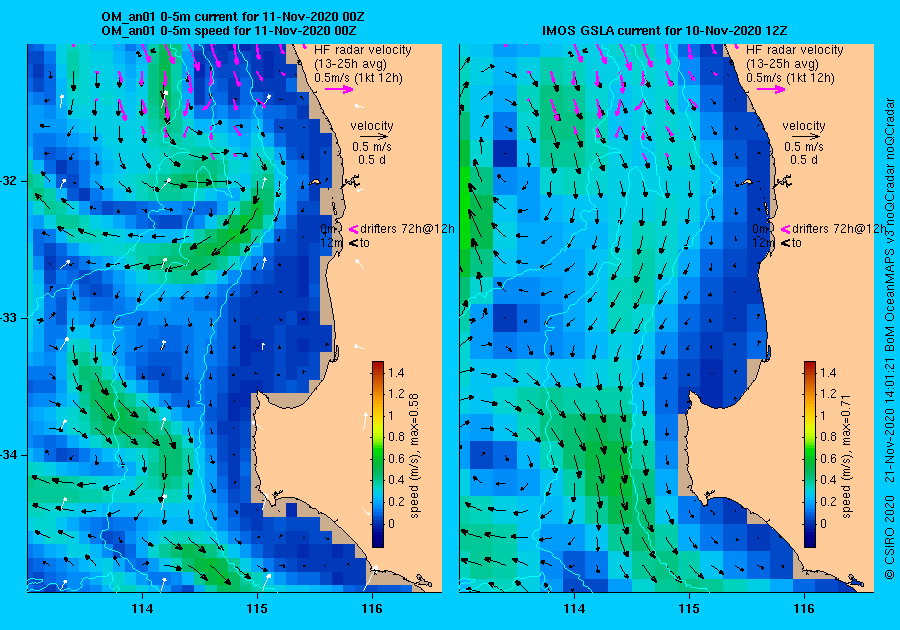This screenshot has width=900, height=630.
Task: Click 'HF radar velocity' on the left map
Action: pyautogui.click(x=363, y=50)
